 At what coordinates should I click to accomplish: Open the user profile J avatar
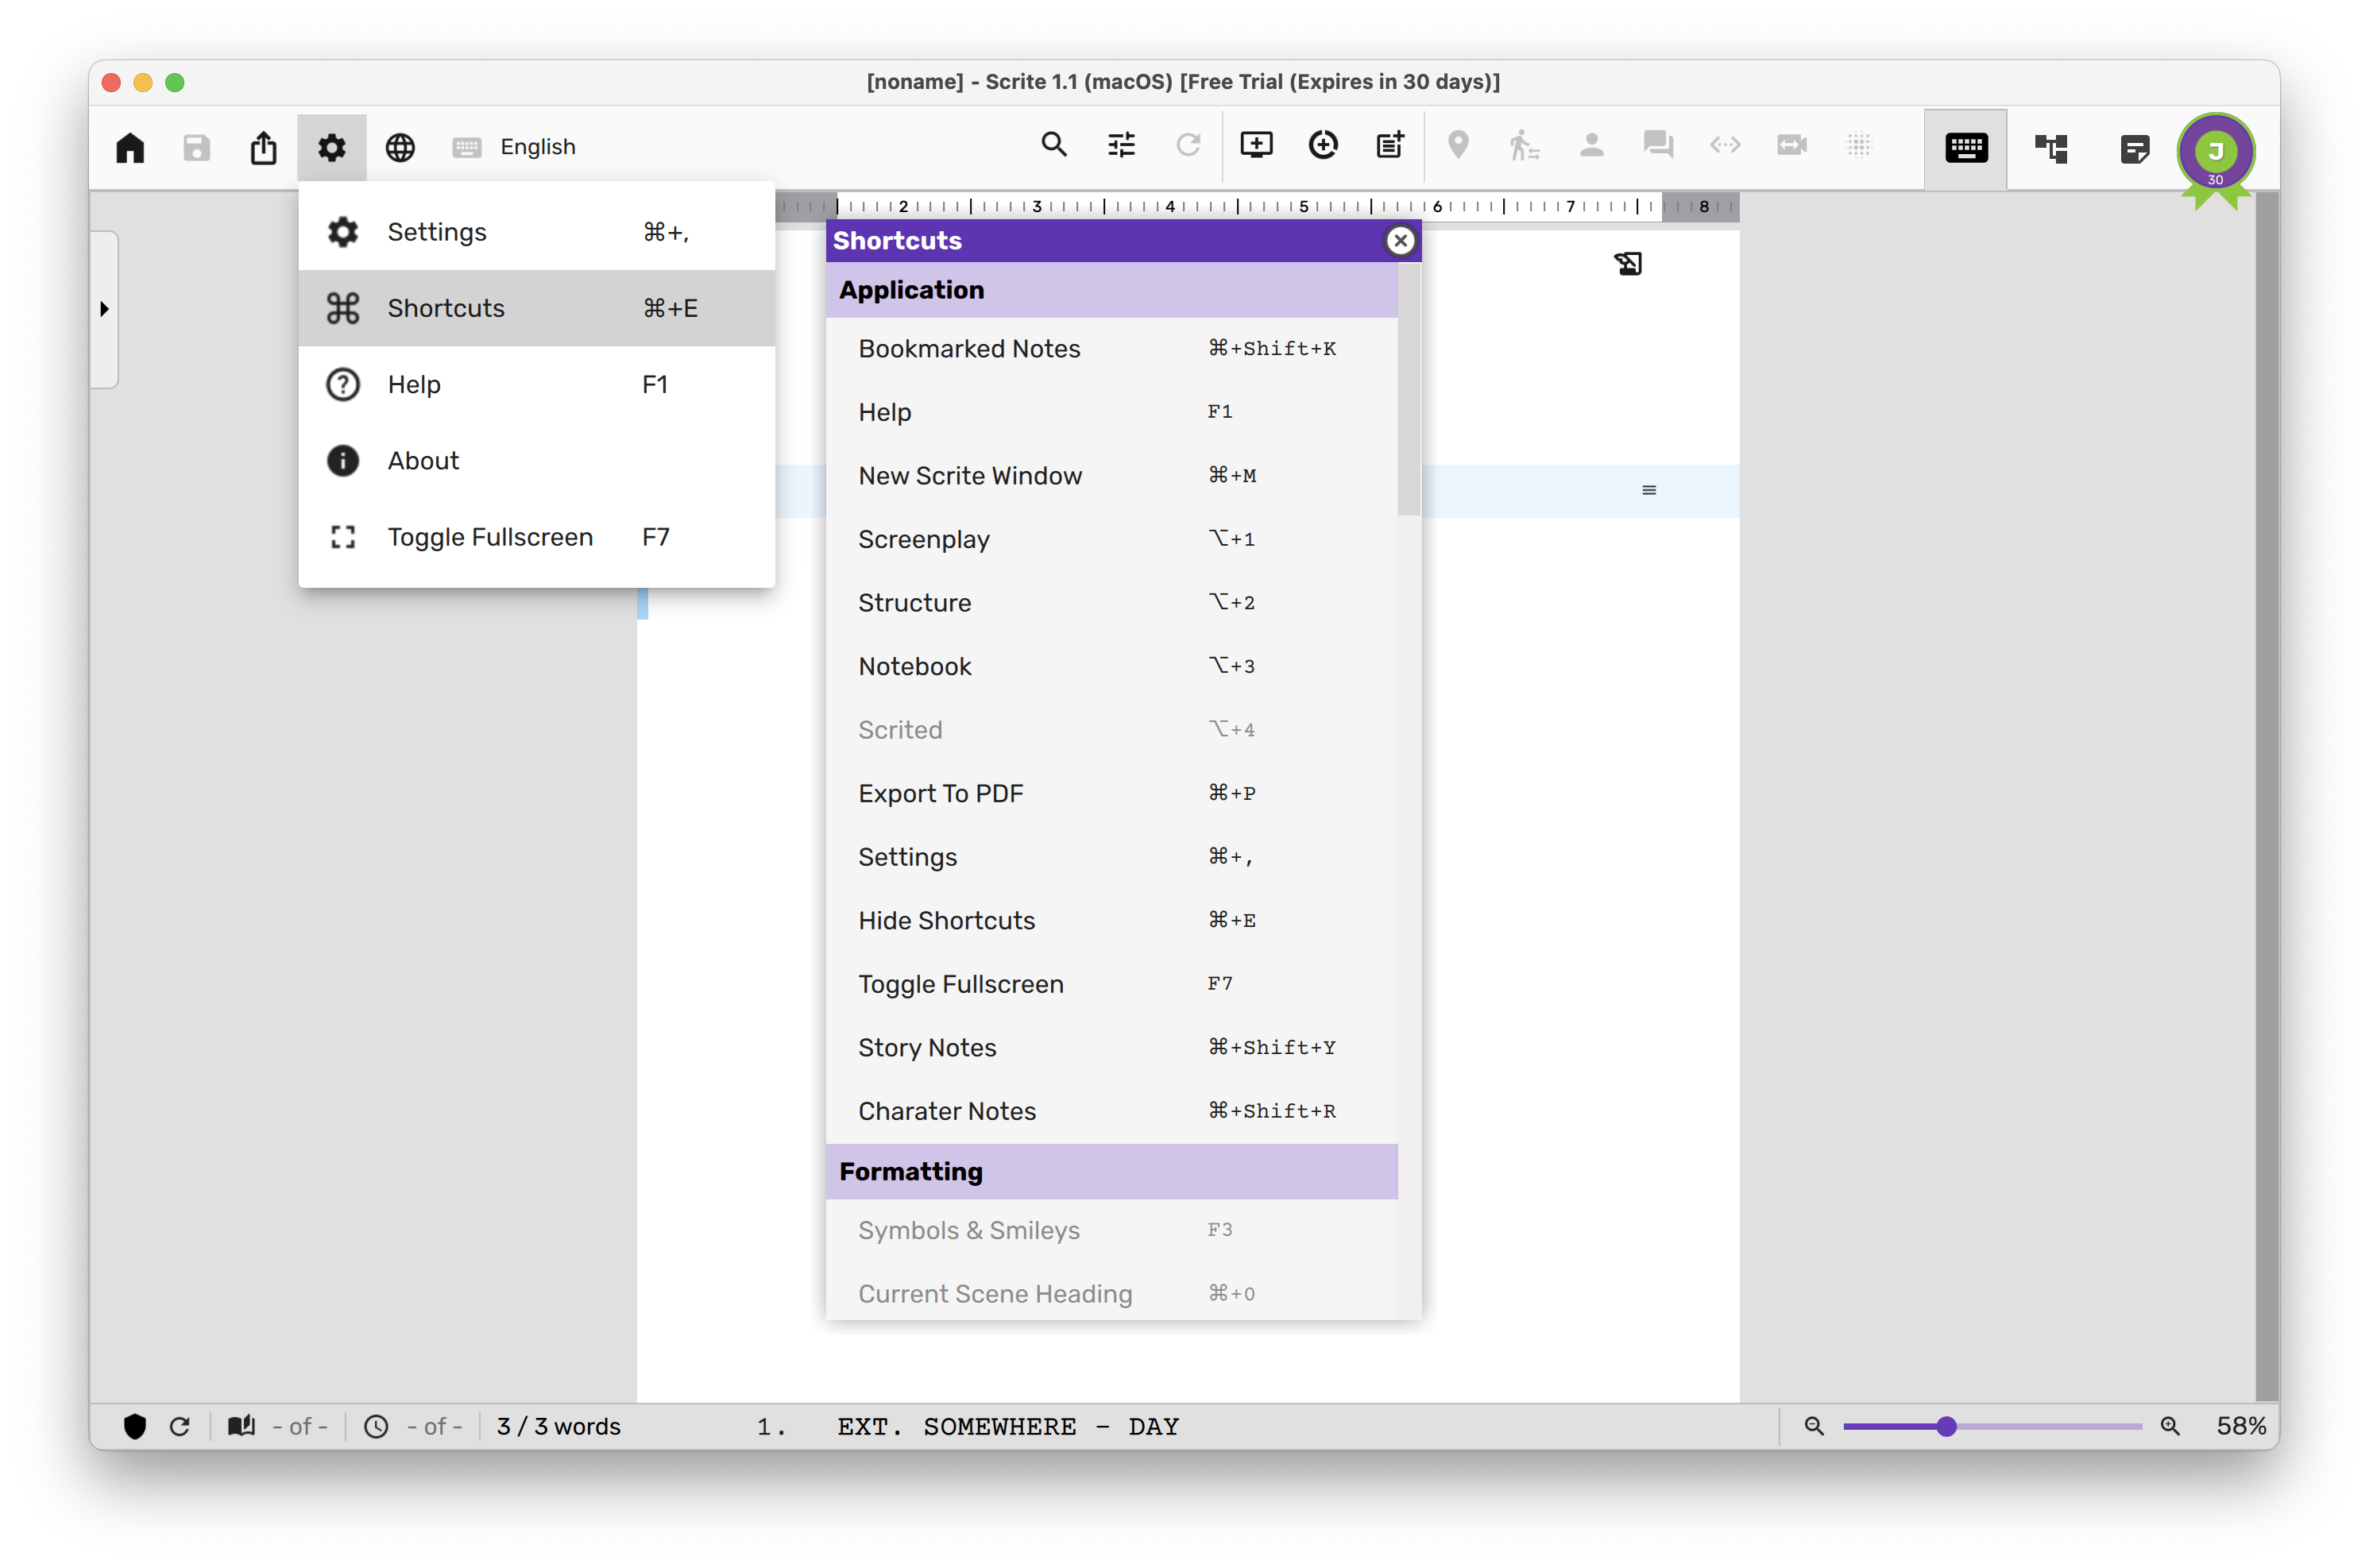[x=2215, y=152]
